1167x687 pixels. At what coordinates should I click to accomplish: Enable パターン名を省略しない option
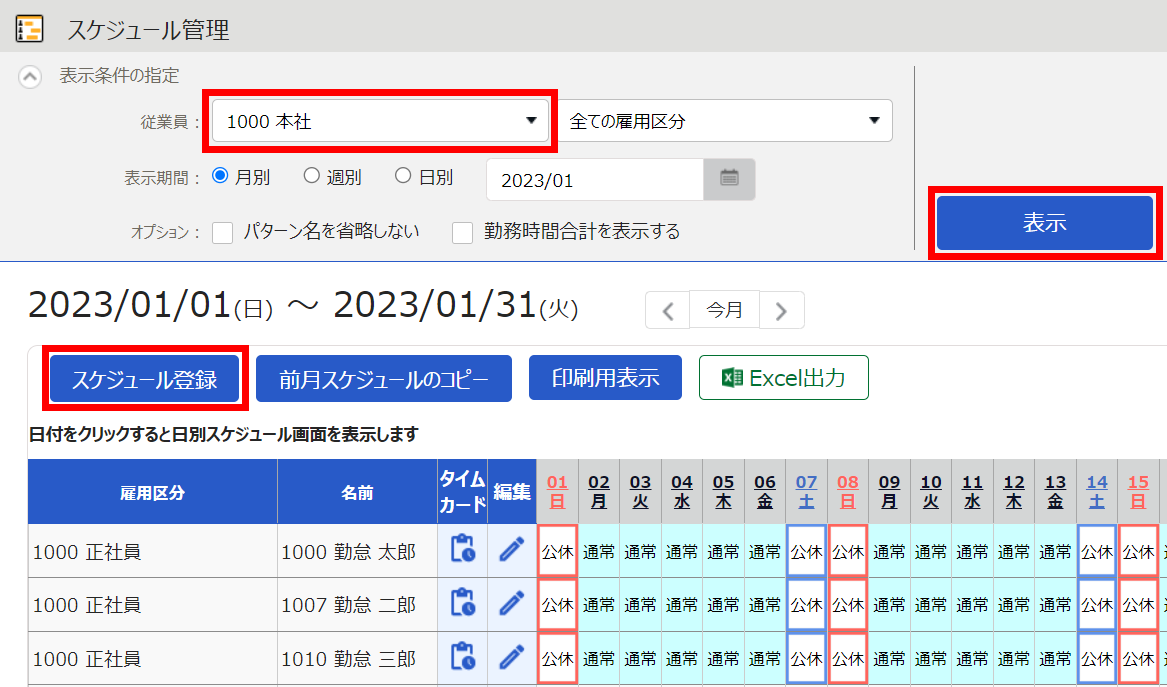tap(223, 232)
